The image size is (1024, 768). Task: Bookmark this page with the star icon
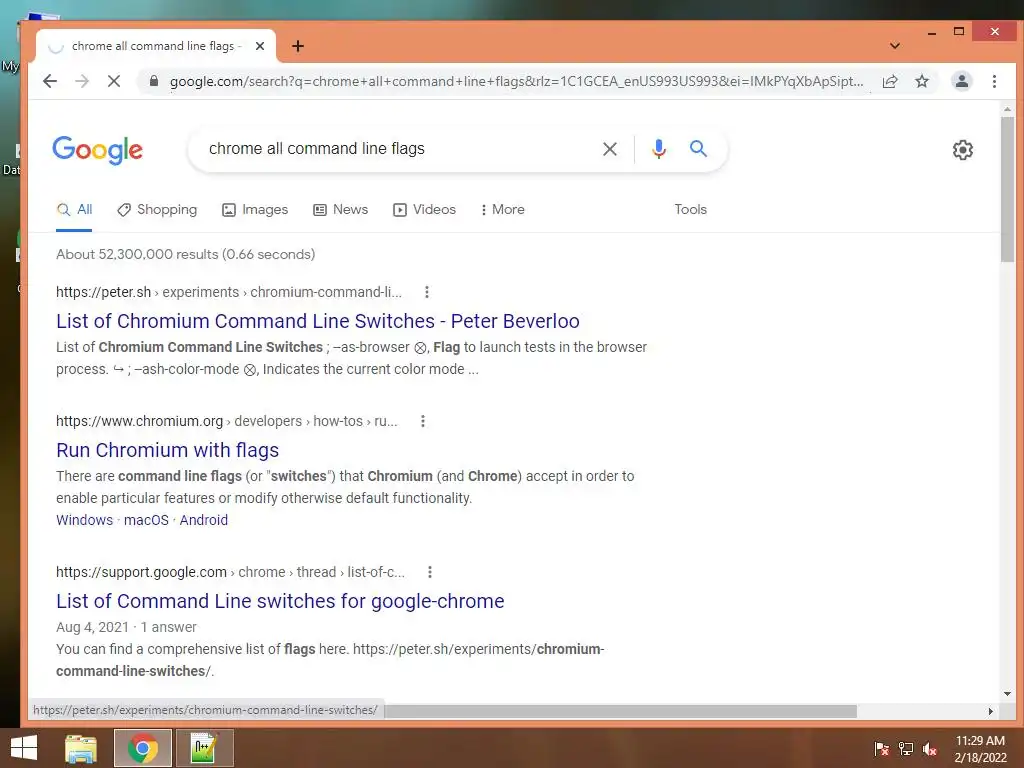921,81
